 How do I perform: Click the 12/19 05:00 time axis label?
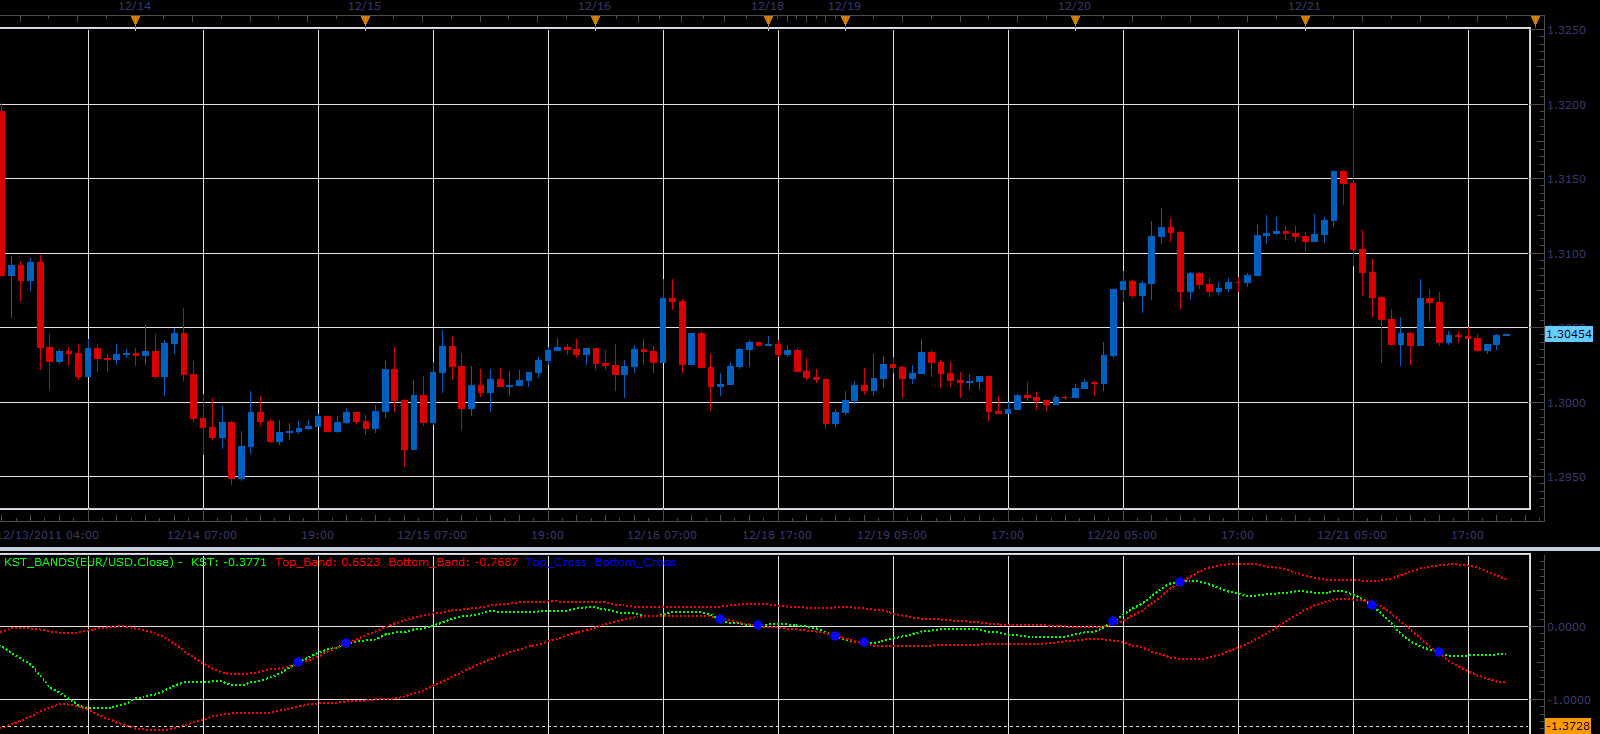point(892,535)
